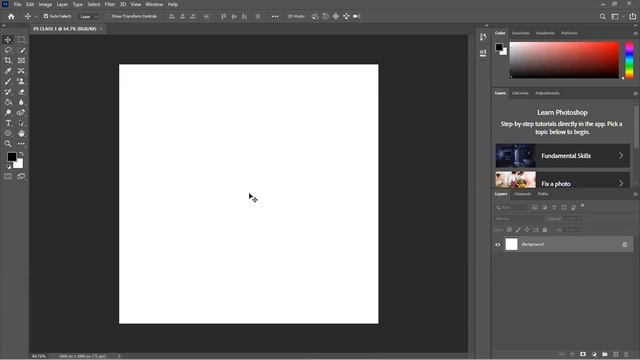Open the Edit Toolbar three-dots button

pos(21,144)
